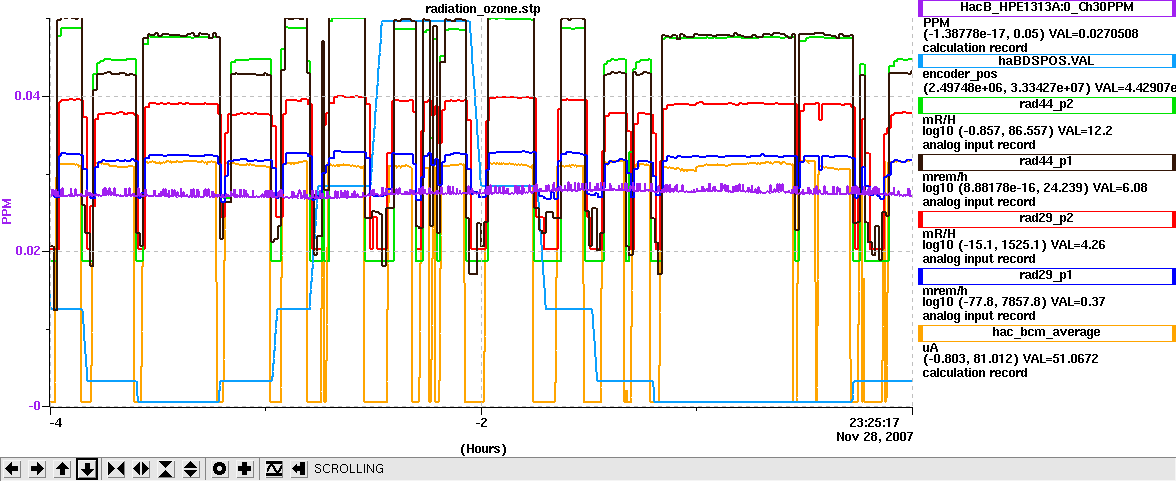Click the (Hours) x-axis title
Viewport: 1176px width, 481px height.
click(482, 449)
